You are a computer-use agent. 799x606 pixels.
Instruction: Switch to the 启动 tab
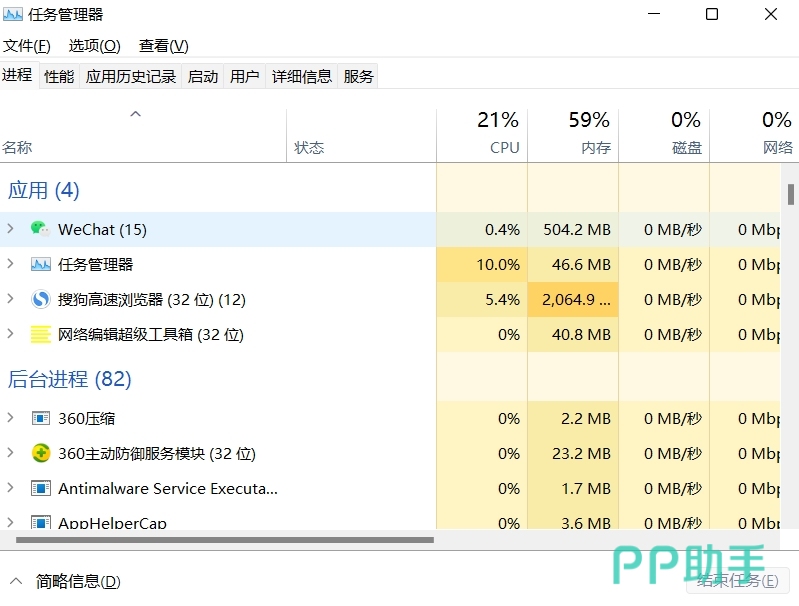pos(203,76)
